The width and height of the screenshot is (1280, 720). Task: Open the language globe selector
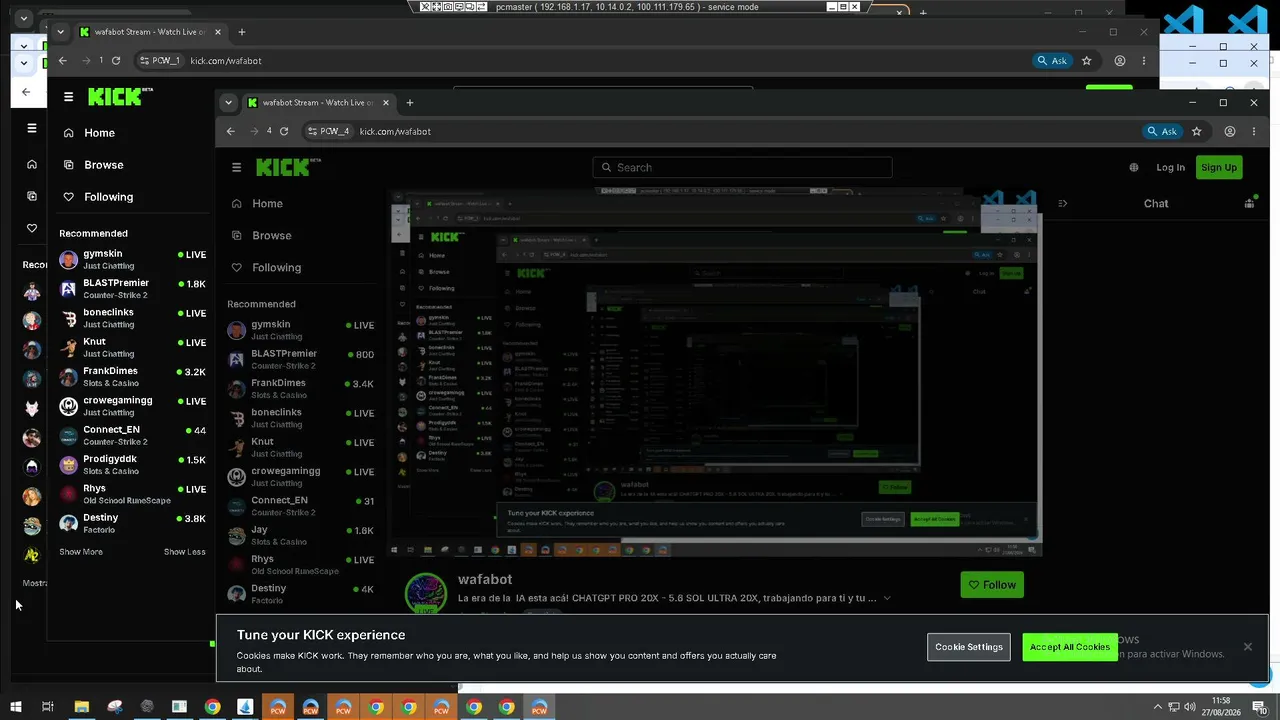(x=1133, y=167)
